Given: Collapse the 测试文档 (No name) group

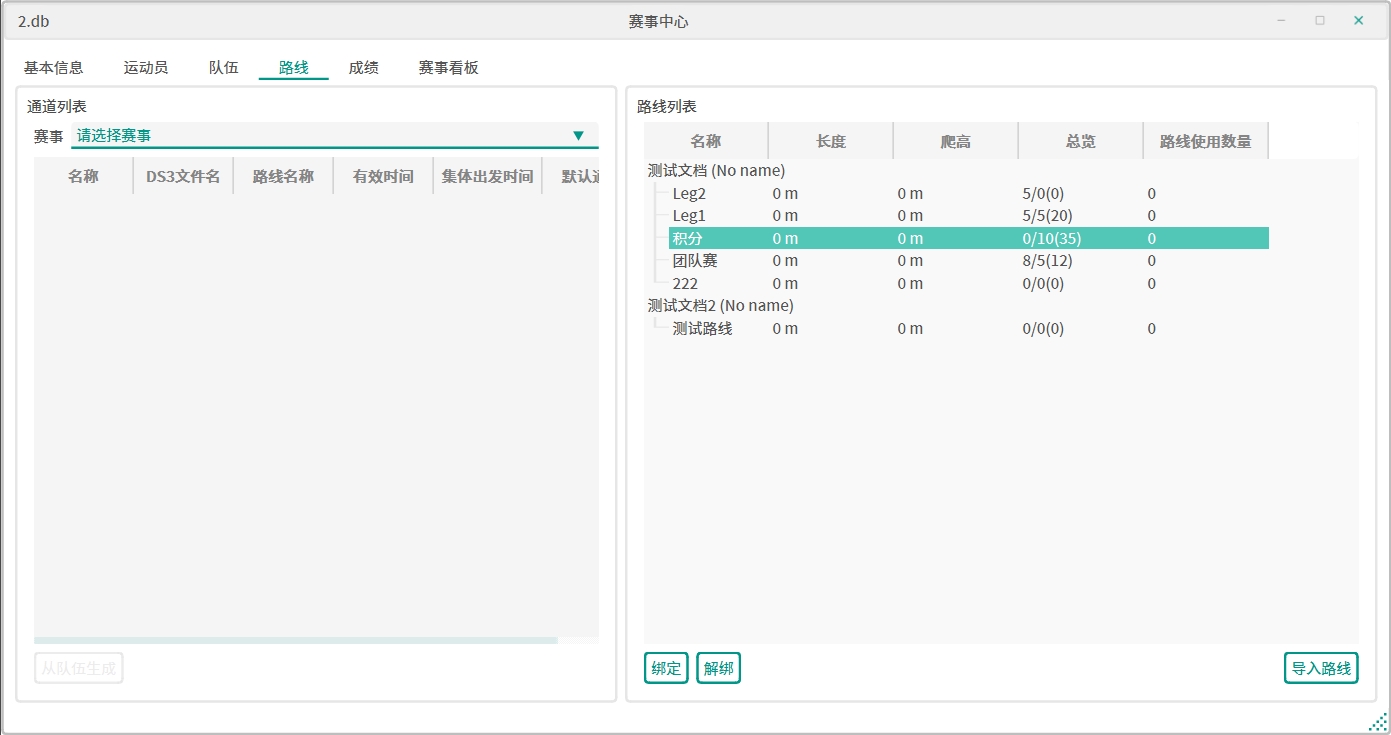Looking at the screenshot, I should tap(716, 171).
